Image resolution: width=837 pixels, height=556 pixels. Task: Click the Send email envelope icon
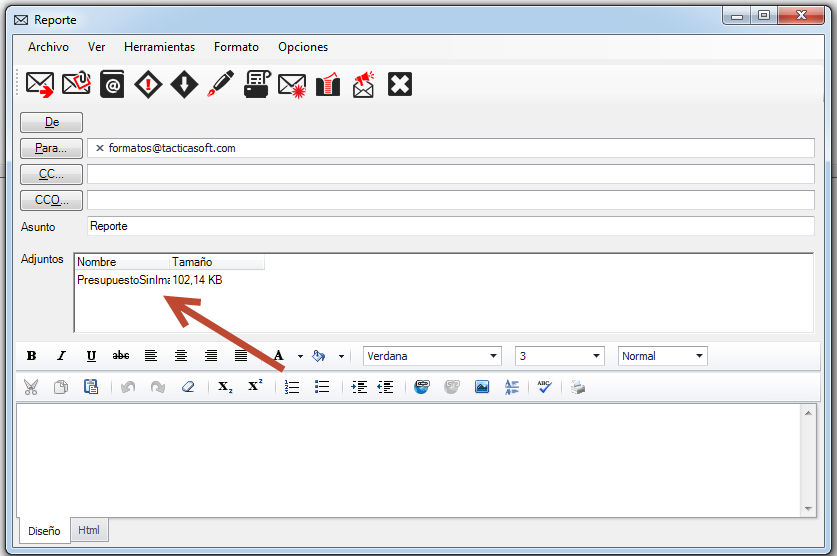40,84
